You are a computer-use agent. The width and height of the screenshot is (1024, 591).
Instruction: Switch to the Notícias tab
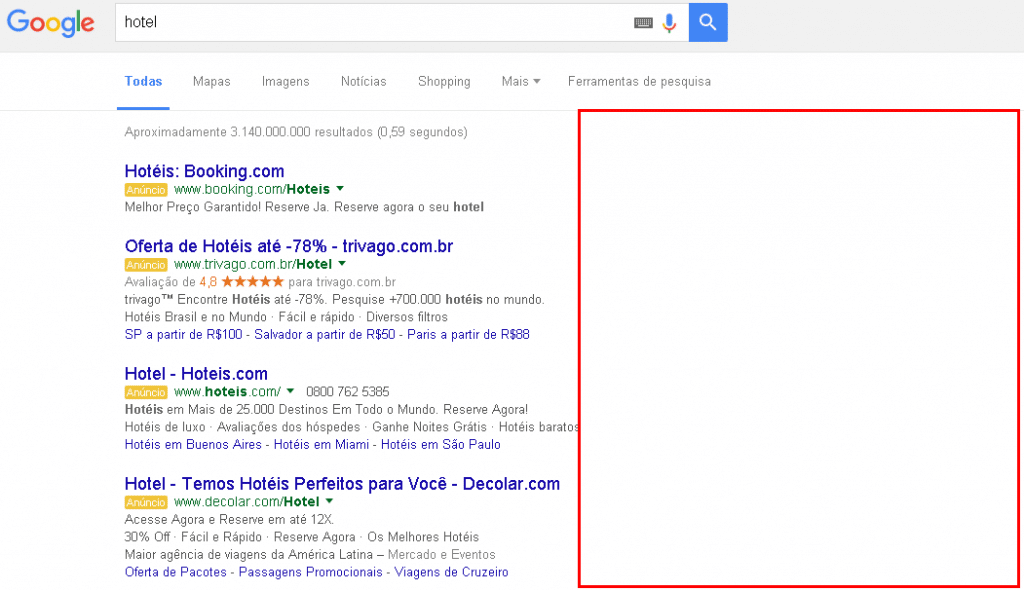point(363,81)
